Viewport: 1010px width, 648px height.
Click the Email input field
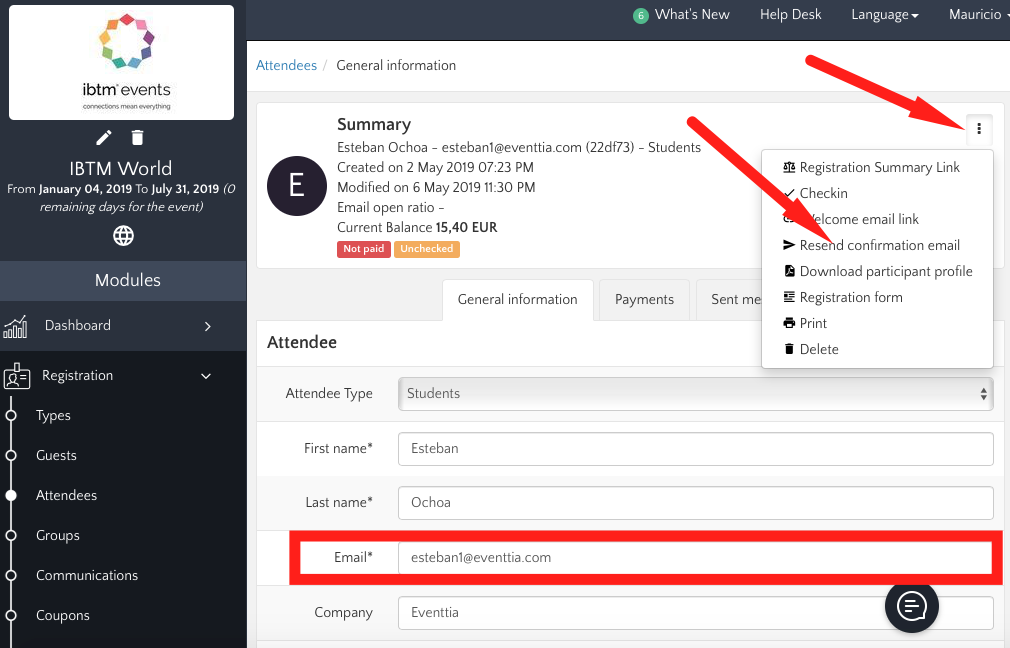[x=695, y=557]
